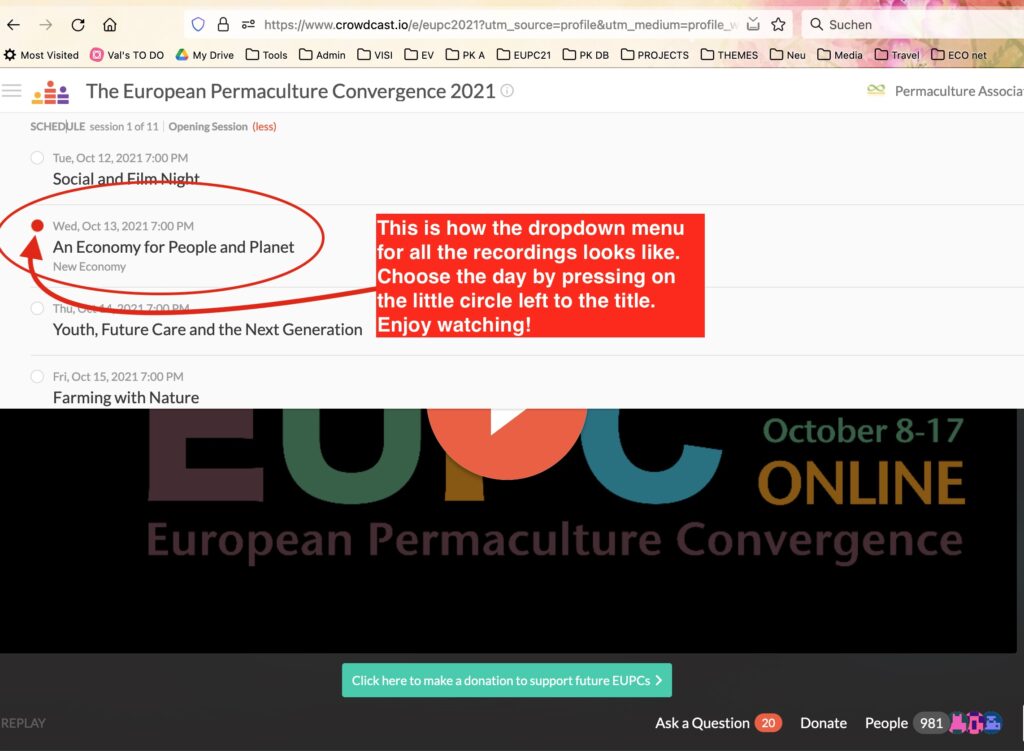Viewport: 1024px width, 751px height.
Task: Open the EV bookmarks folder
Action: click(419, 55)
